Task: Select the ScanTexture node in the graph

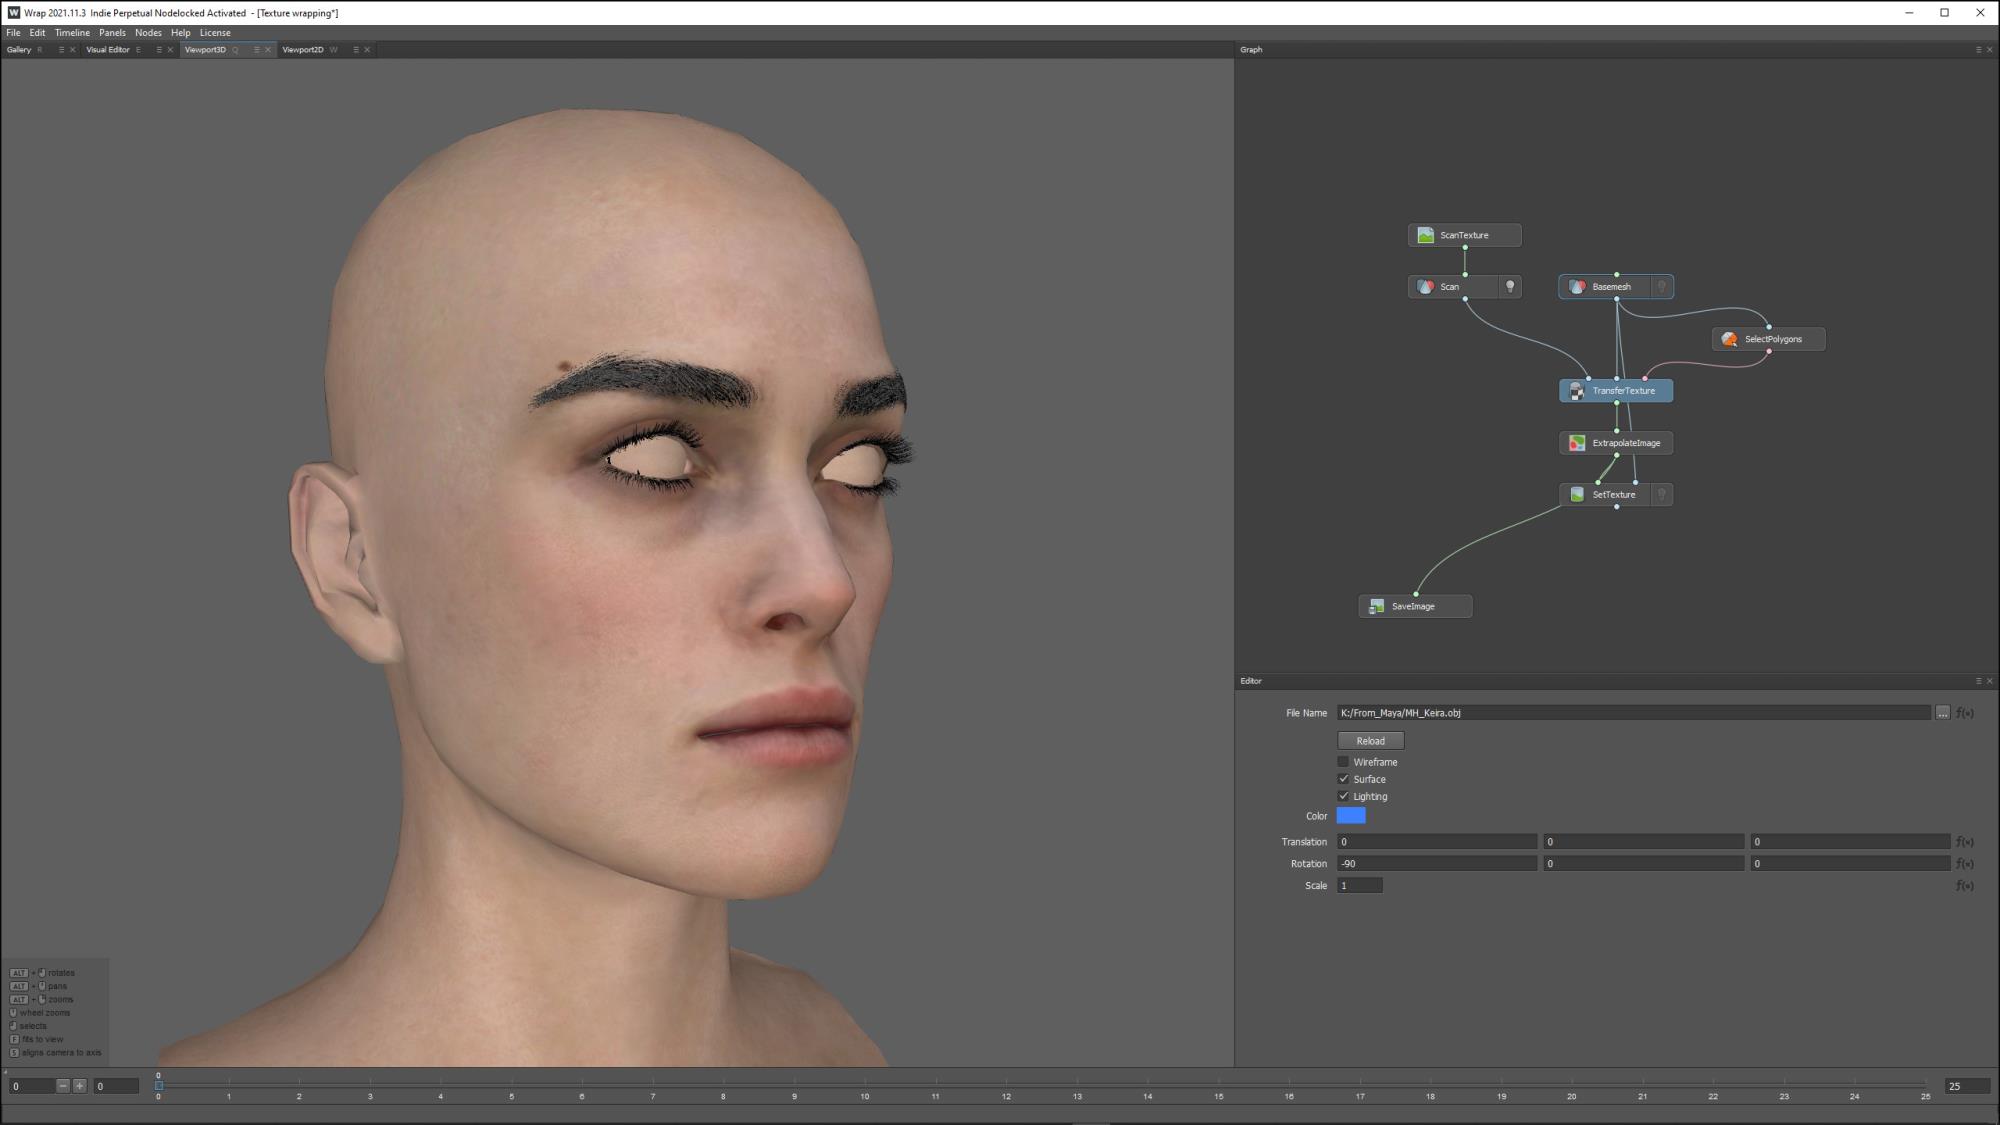Action: [x=1464, y=235]
